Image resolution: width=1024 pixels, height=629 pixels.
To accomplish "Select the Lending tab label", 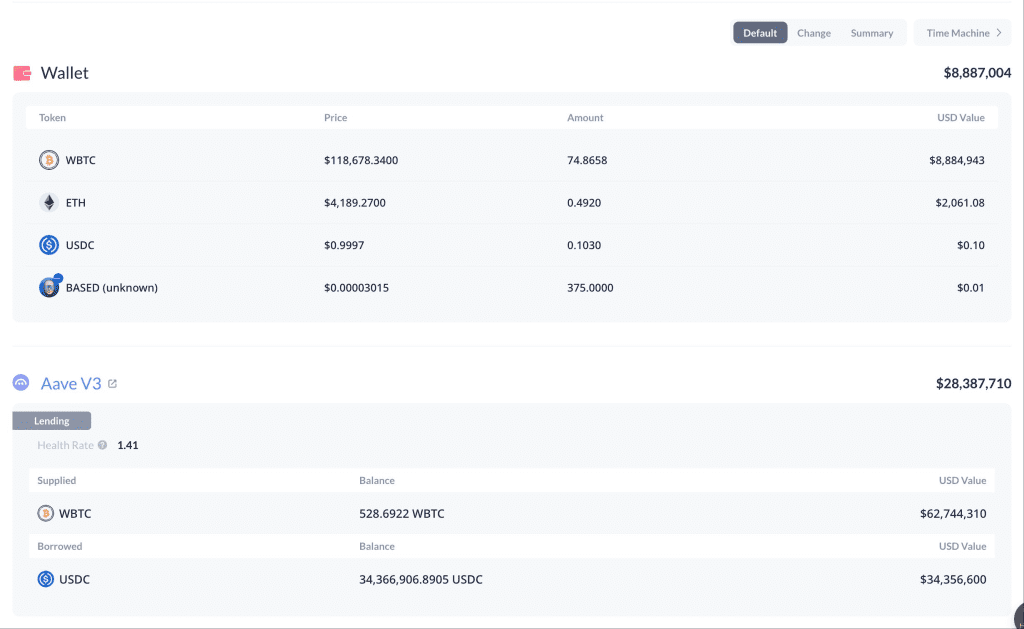I will (52, 421).
